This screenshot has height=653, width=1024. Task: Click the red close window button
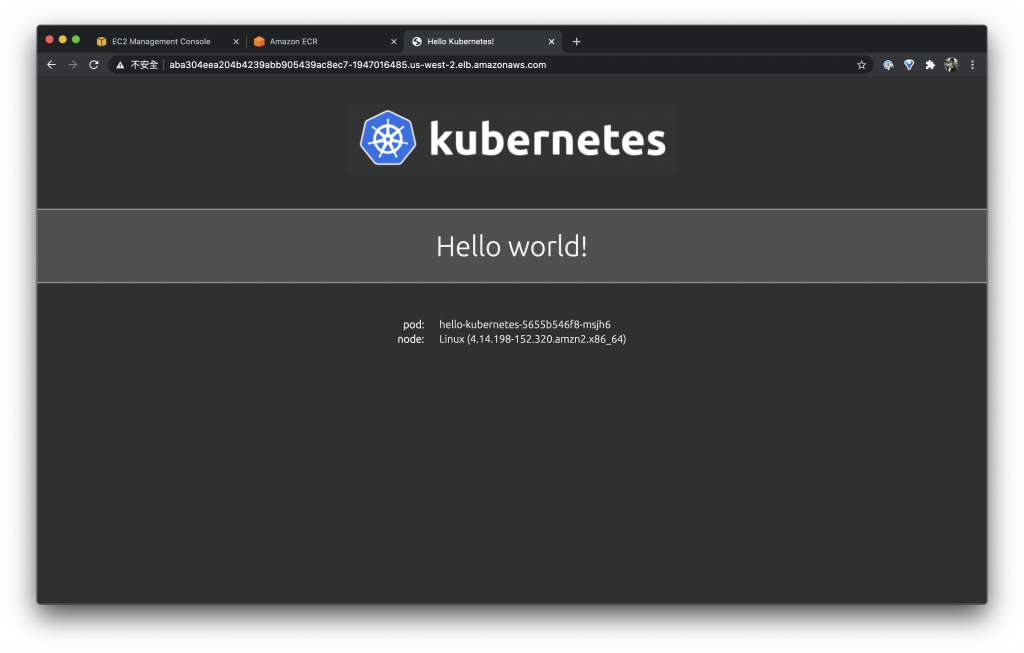(x=50, y=40)
